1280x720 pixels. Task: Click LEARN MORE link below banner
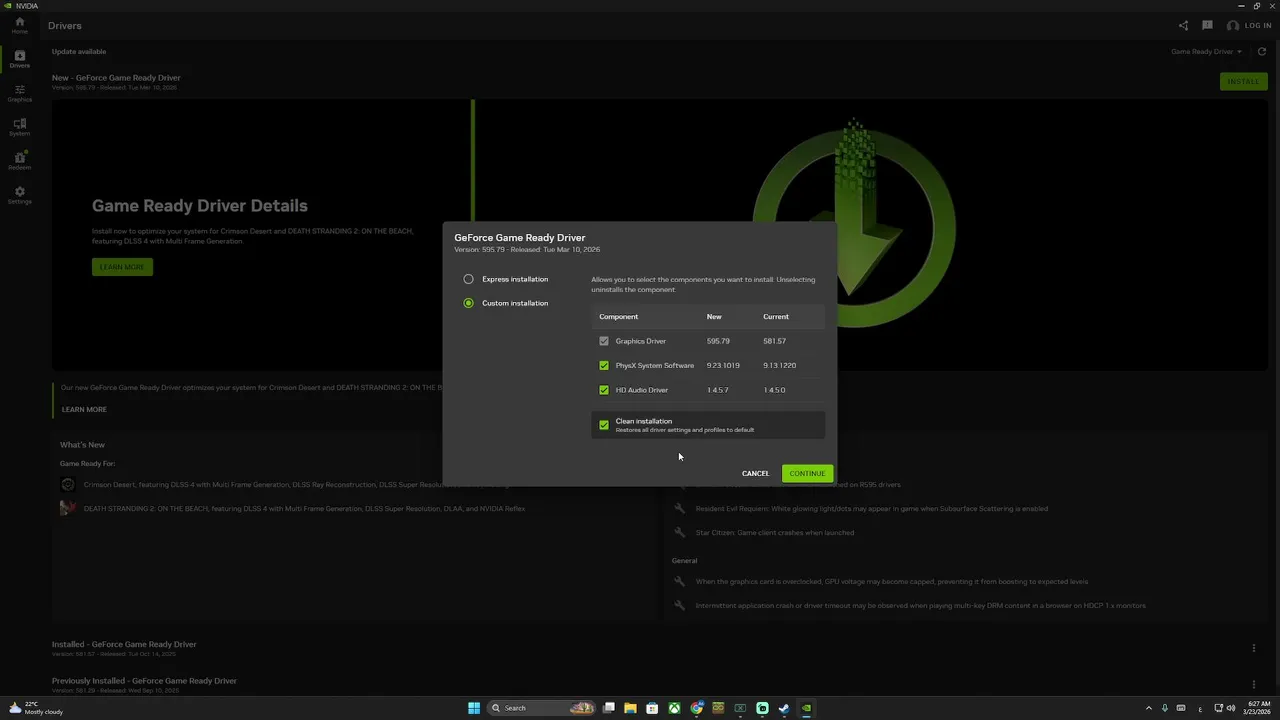pos(84,409)
